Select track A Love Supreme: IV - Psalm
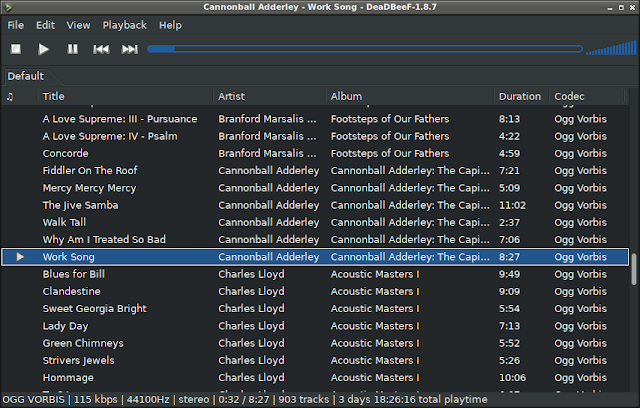 click(x=315, y=136)
